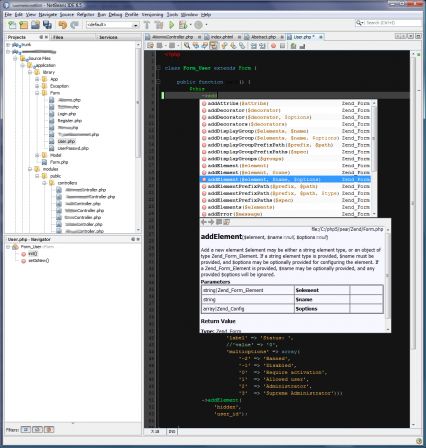Expand the Model folder node
This screenshot has width=426, height=448.
pyautogui.click(x=37, y=155)
